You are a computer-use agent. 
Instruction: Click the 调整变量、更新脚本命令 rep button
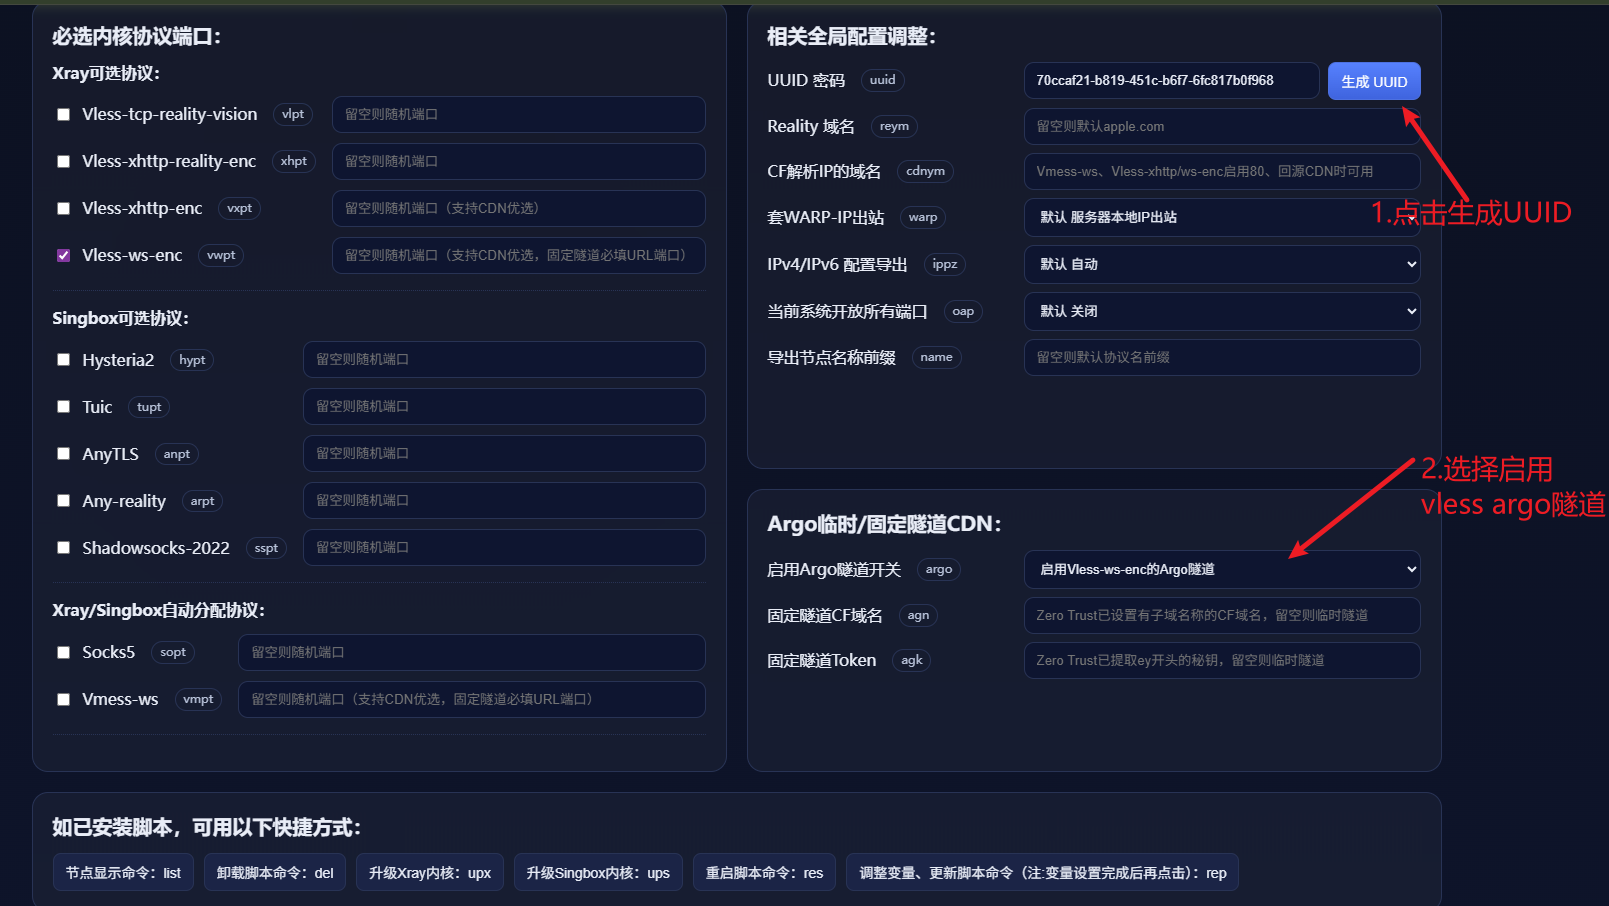(1042, 873)
